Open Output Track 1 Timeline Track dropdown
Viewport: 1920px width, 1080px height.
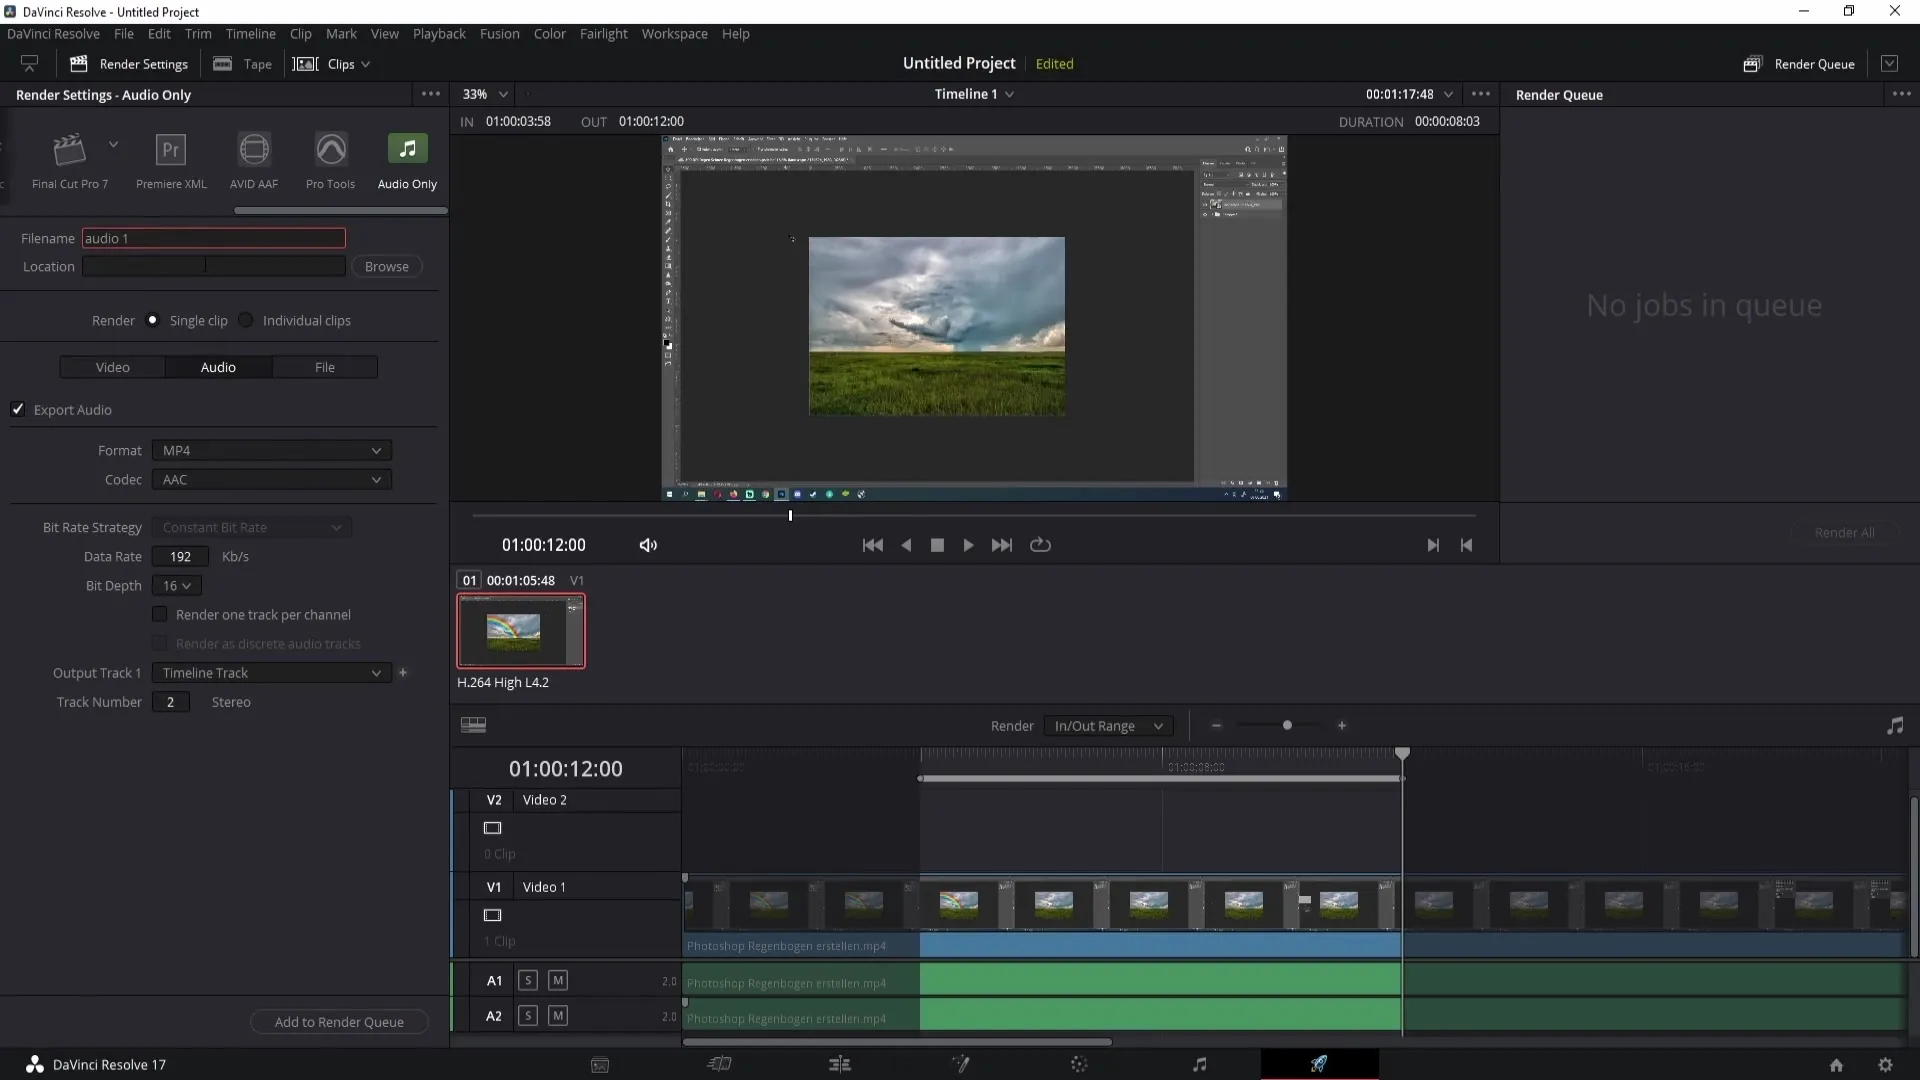point(272,673)
